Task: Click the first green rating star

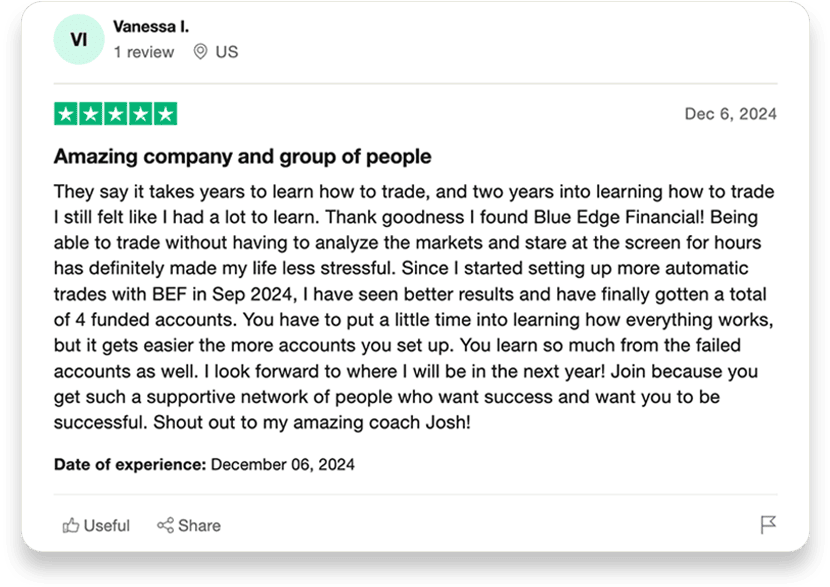Action: [x=66, y=114]
